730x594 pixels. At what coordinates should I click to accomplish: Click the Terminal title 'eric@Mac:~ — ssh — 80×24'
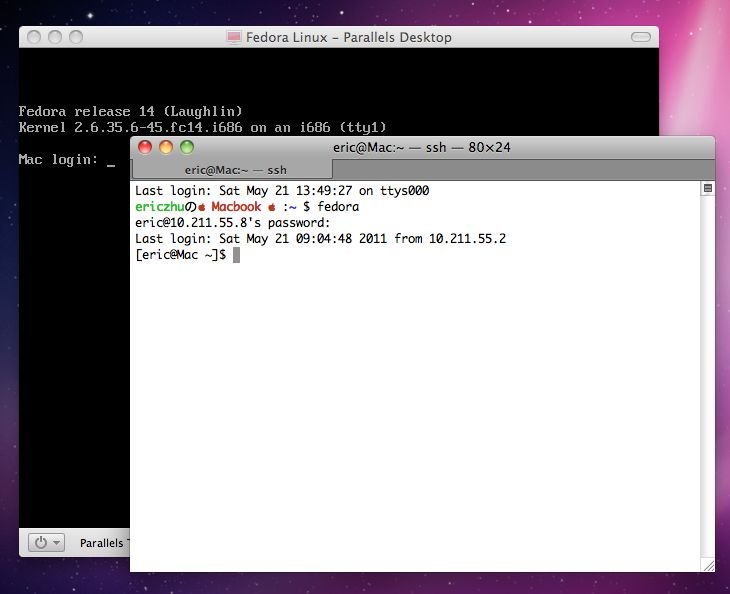[421, 148]
